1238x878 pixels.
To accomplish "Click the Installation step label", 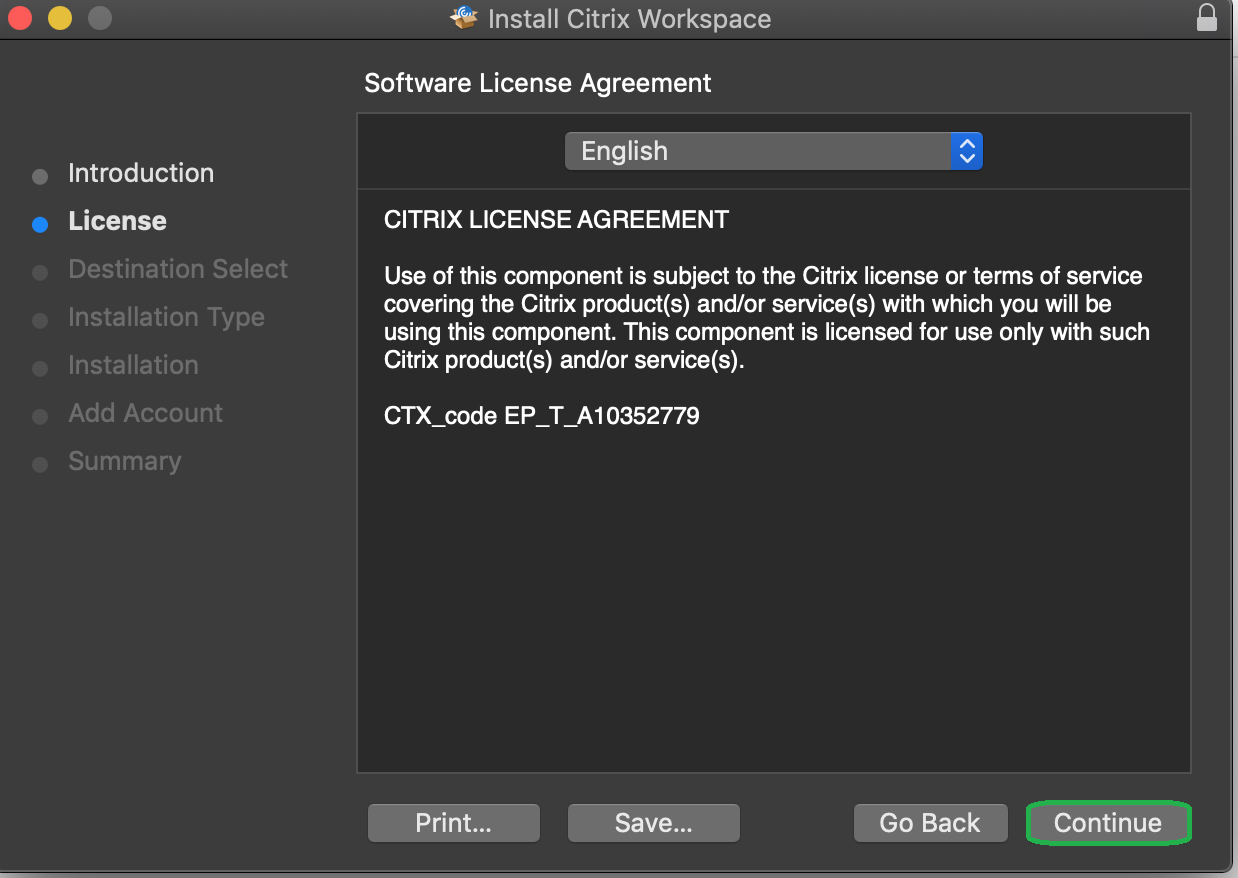I will [x=133, y=365].
